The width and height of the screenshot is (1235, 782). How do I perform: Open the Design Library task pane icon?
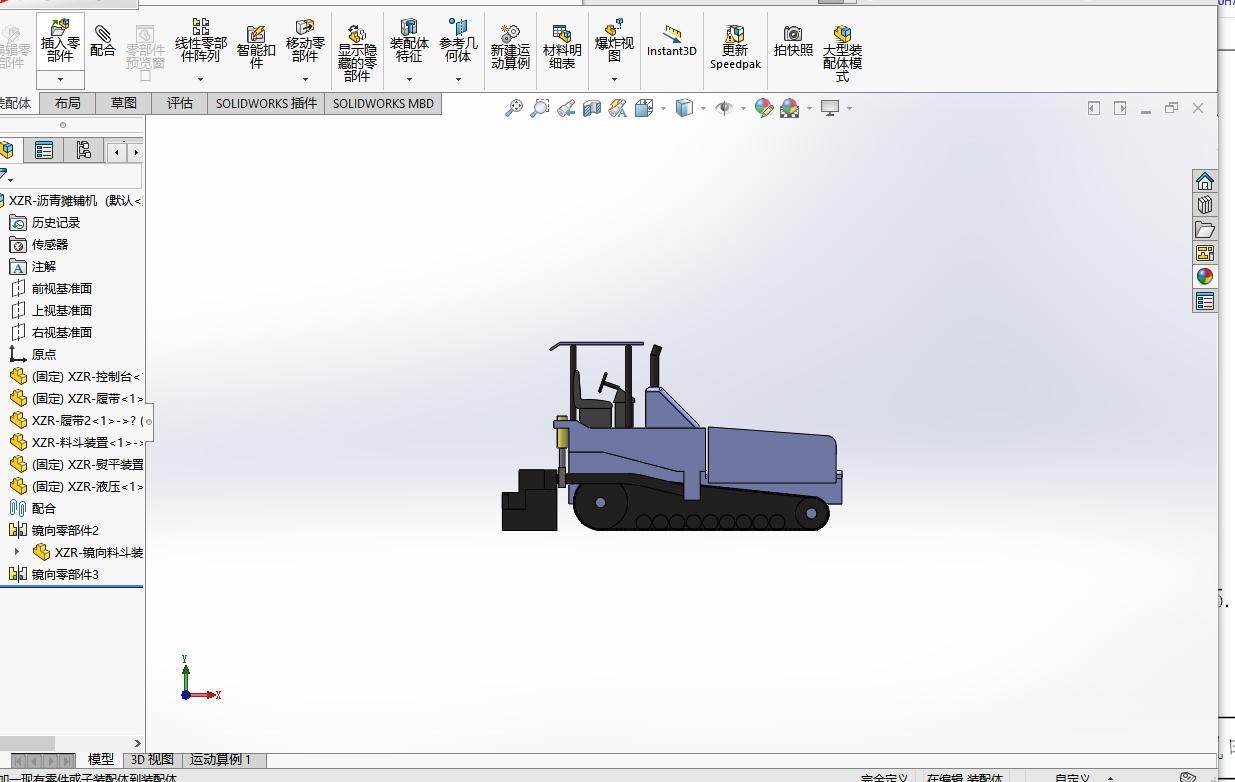1205,205
